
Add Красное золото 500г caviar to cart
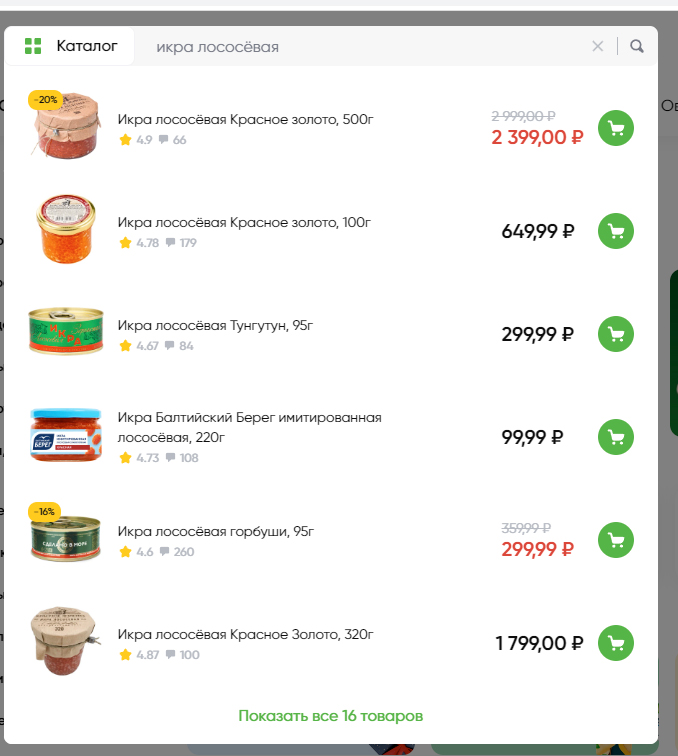pyautogui.click(x=616, y=128)
